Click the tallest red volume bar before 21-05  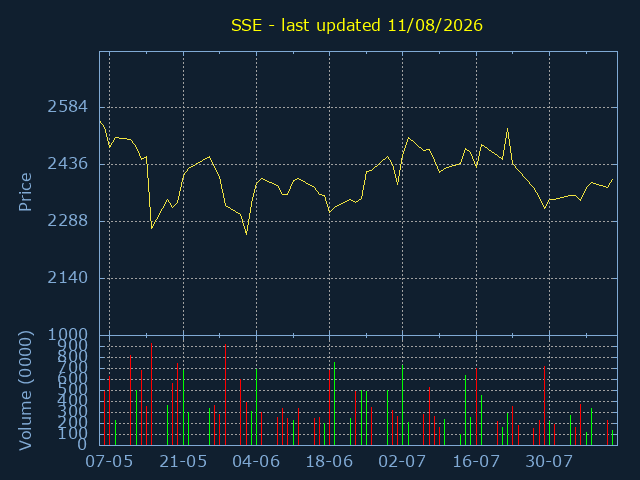[x=151, y=394]
